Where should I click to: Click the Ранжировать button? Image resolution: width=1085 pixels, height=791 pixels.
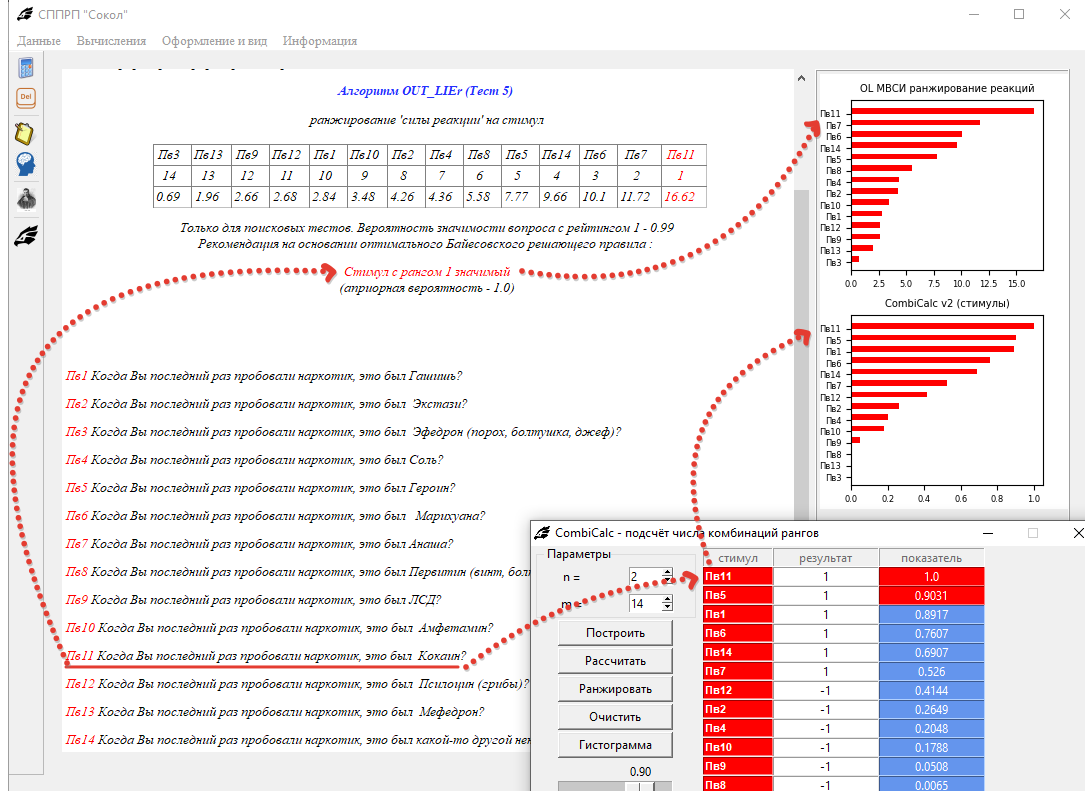click(615, 689)
